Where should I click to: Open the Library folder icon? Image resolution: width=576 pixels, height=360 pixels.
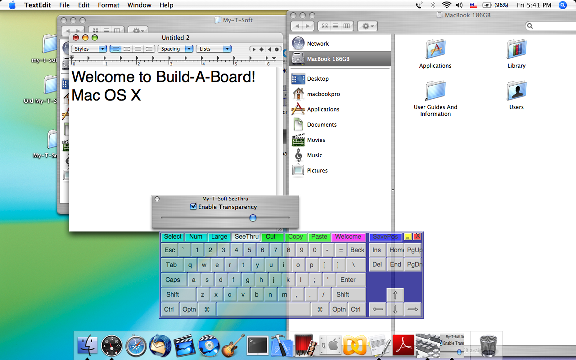click(x=516, y=54)
